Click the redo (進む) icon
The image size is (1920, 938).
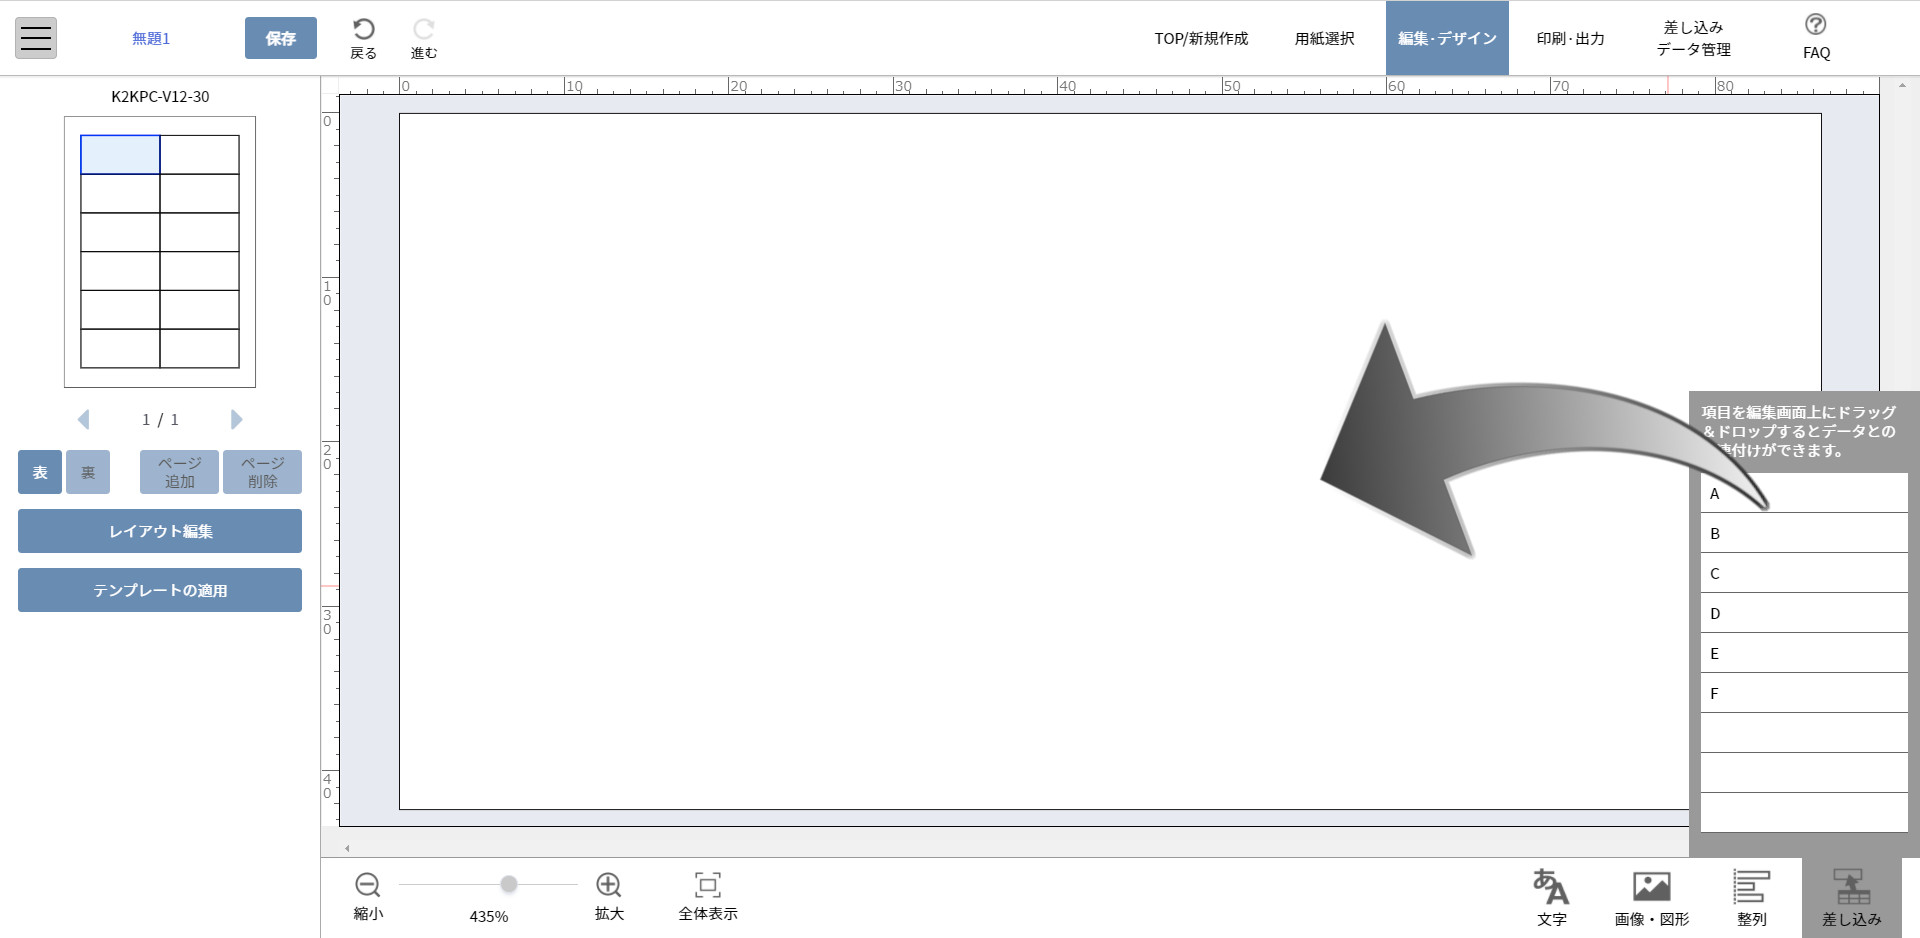[424, 30]
